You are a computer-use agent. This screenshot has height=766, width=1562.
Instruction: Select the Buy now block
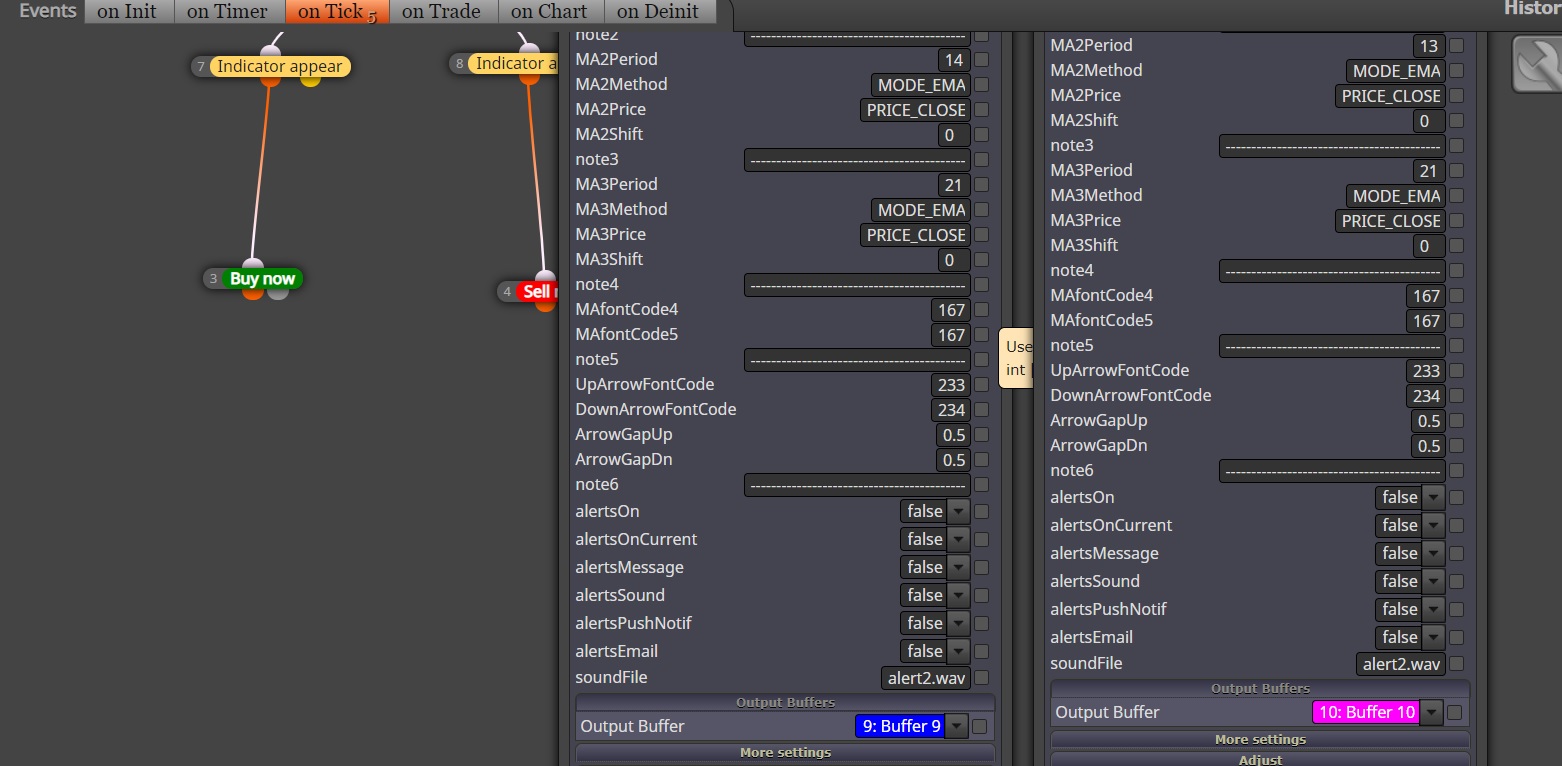click(x=263, y=279)
